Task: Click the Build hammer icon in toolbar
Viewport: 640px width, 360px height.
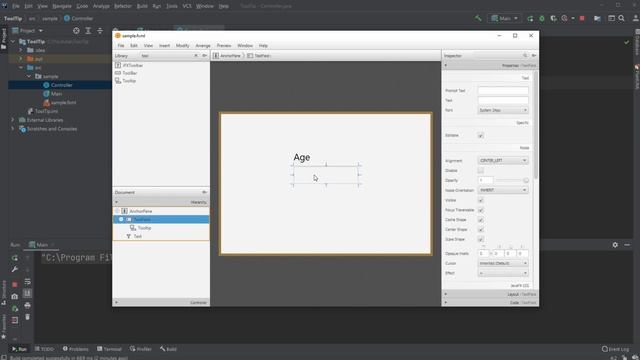Action: 478,18
